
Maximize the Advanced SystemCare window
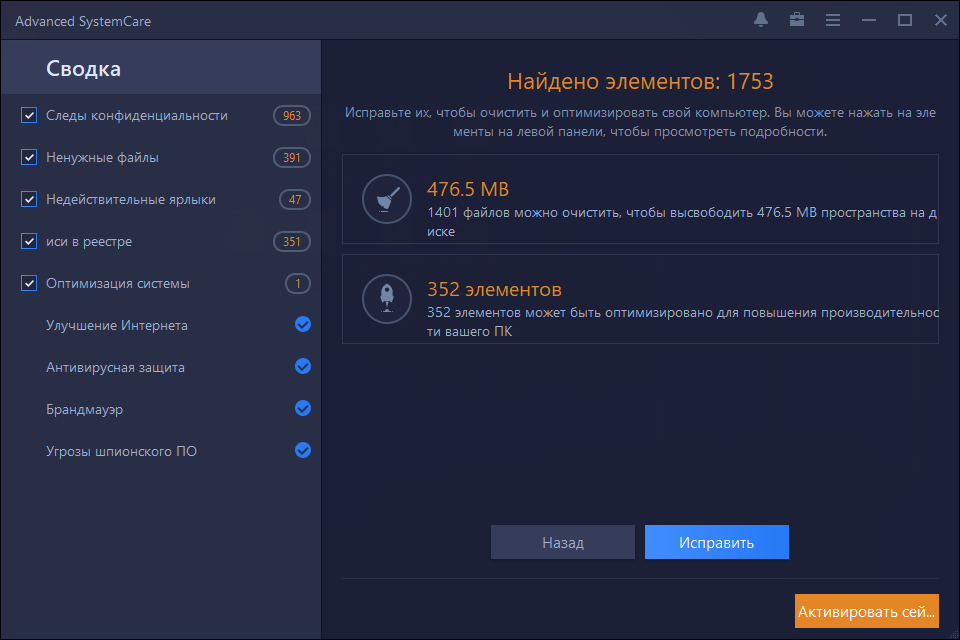coord(905,20)
